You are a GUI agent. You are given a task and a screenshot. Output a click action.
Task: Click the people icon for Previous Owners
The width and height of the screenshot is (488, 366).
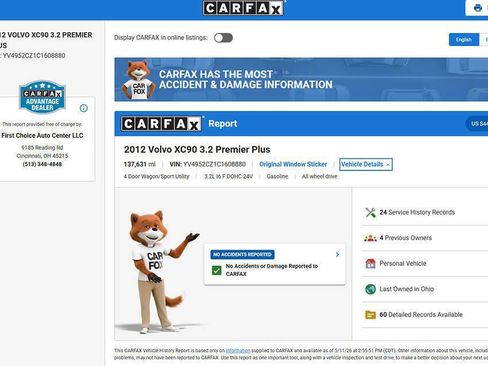coord(370,238)
